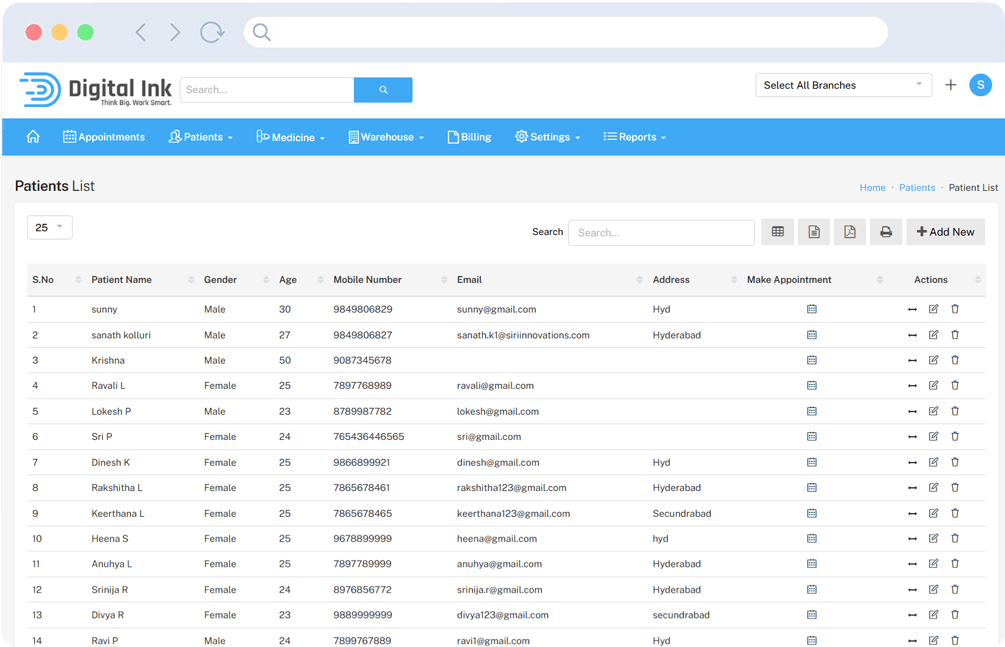Image resolution: width=1005 pixels, height=647 pixels.
Task: Edit the record for sanath kolluri
Action: (x=933, y=335)
